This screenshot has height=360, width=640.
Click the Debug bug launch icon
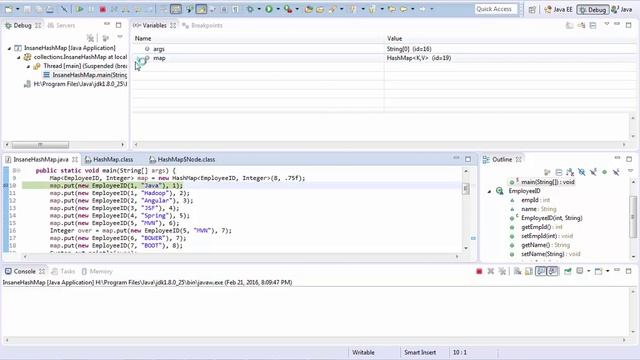click(x=250, y=9)
